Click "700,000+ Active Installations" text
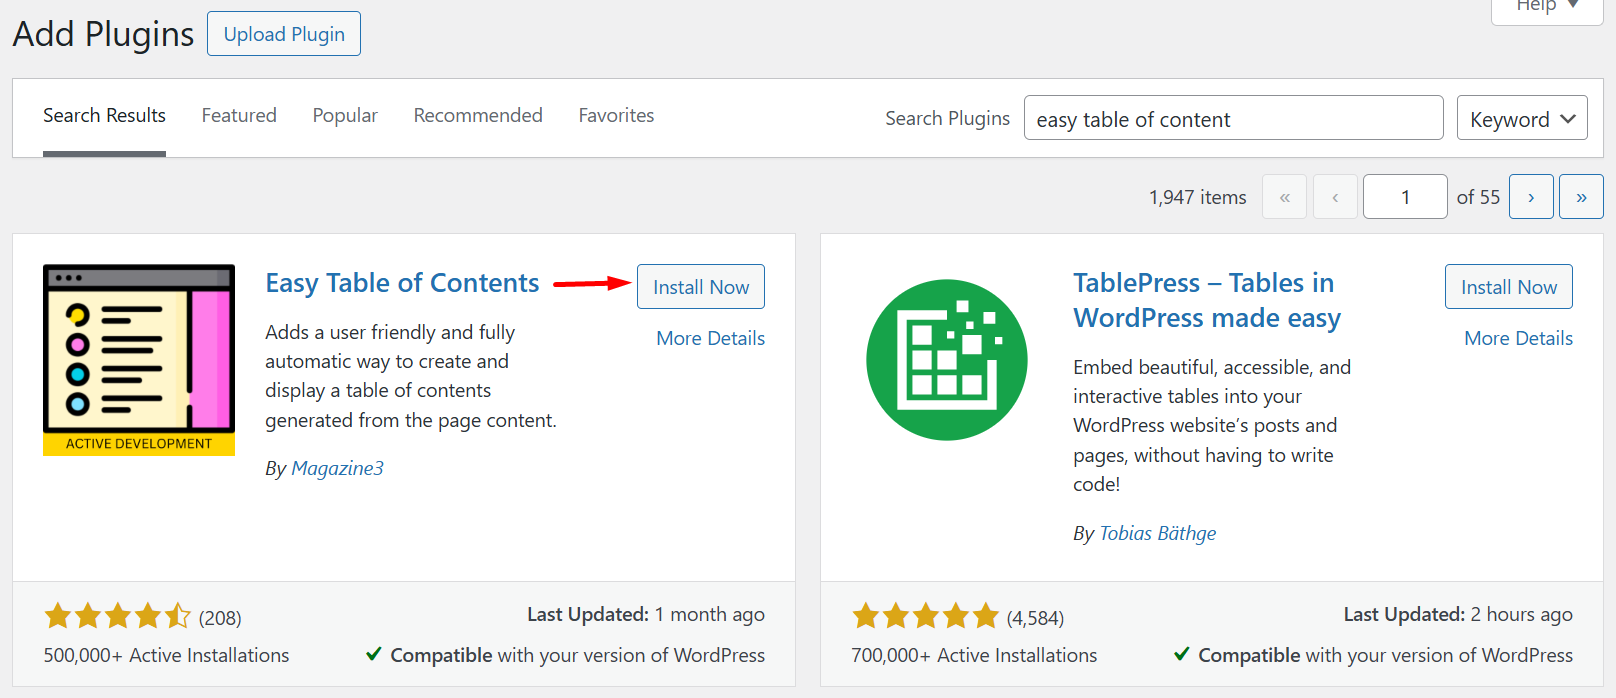Screen dimensions: 1616x698 tap(974, 655)
